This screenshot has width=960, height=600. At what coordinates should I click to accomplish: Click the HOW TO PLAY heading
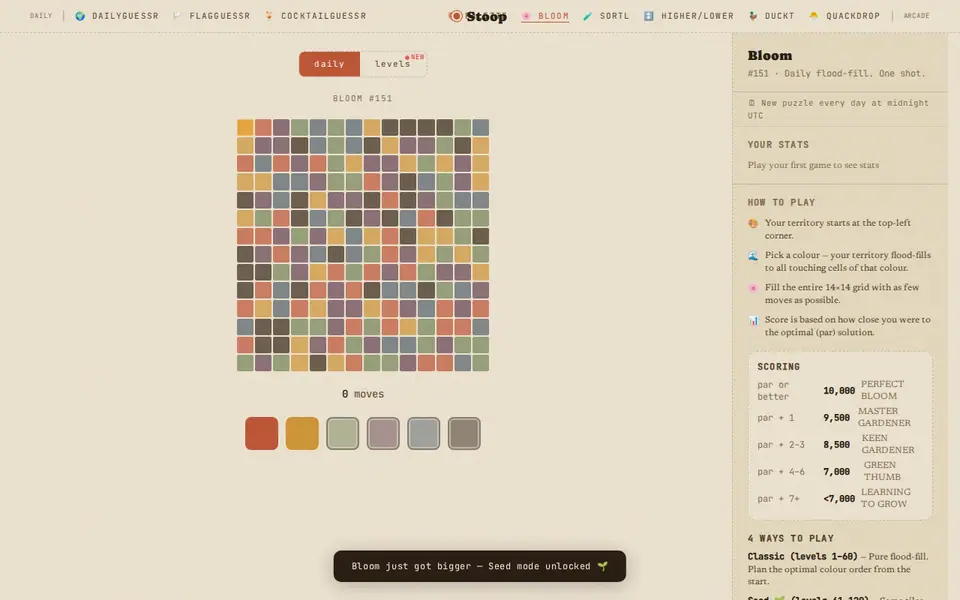pos(781,203)
